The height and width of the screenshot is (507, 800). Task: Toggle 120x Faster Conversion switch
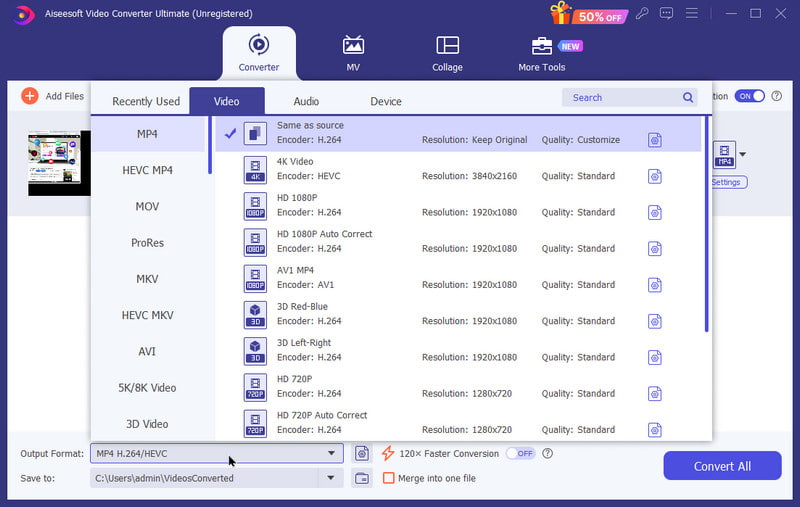pyautogui.click(x=520, y=453)
